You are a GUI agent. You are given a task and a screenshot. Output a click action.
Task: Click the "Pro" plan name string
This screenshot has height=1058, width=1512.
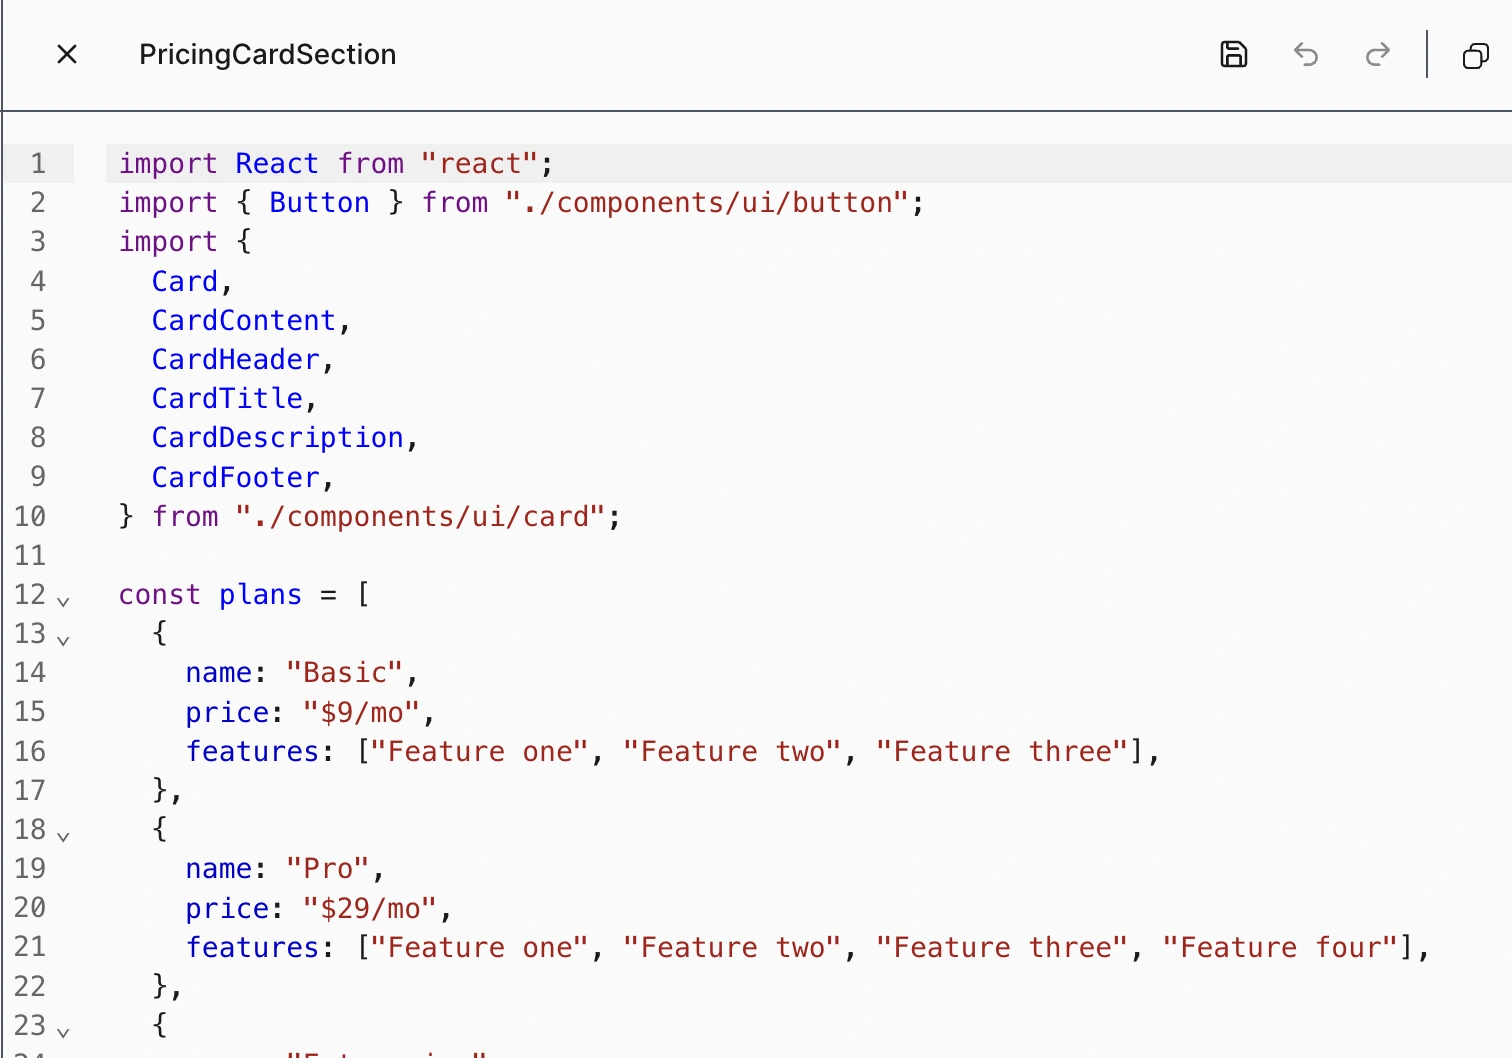click(x=328, y=868)
